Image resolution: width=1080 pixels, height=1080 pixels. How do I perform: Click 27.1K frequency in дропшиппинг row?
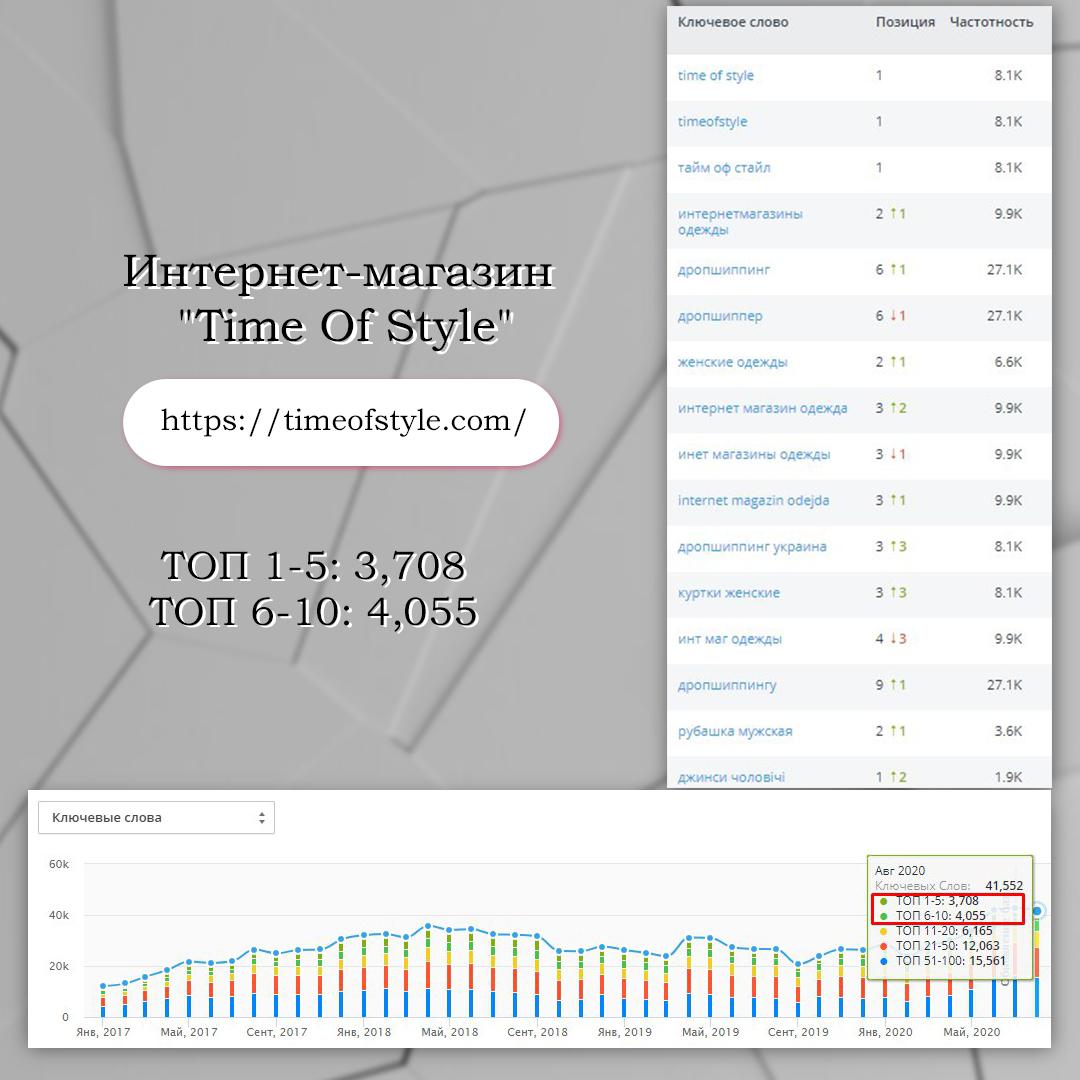1004,269
